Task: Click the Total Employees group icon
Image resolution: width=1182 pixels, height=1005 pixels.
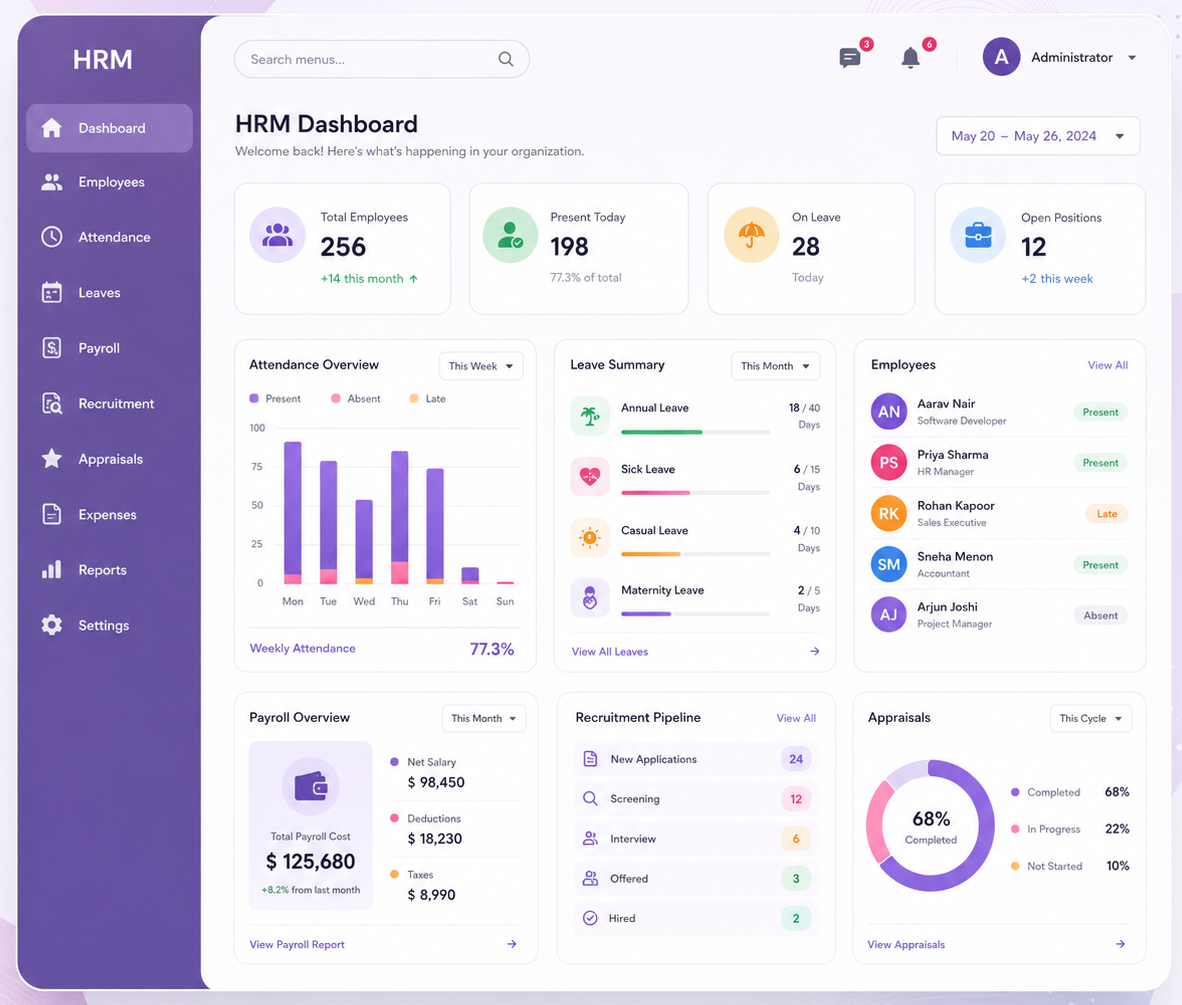Action: pos(277,234)
